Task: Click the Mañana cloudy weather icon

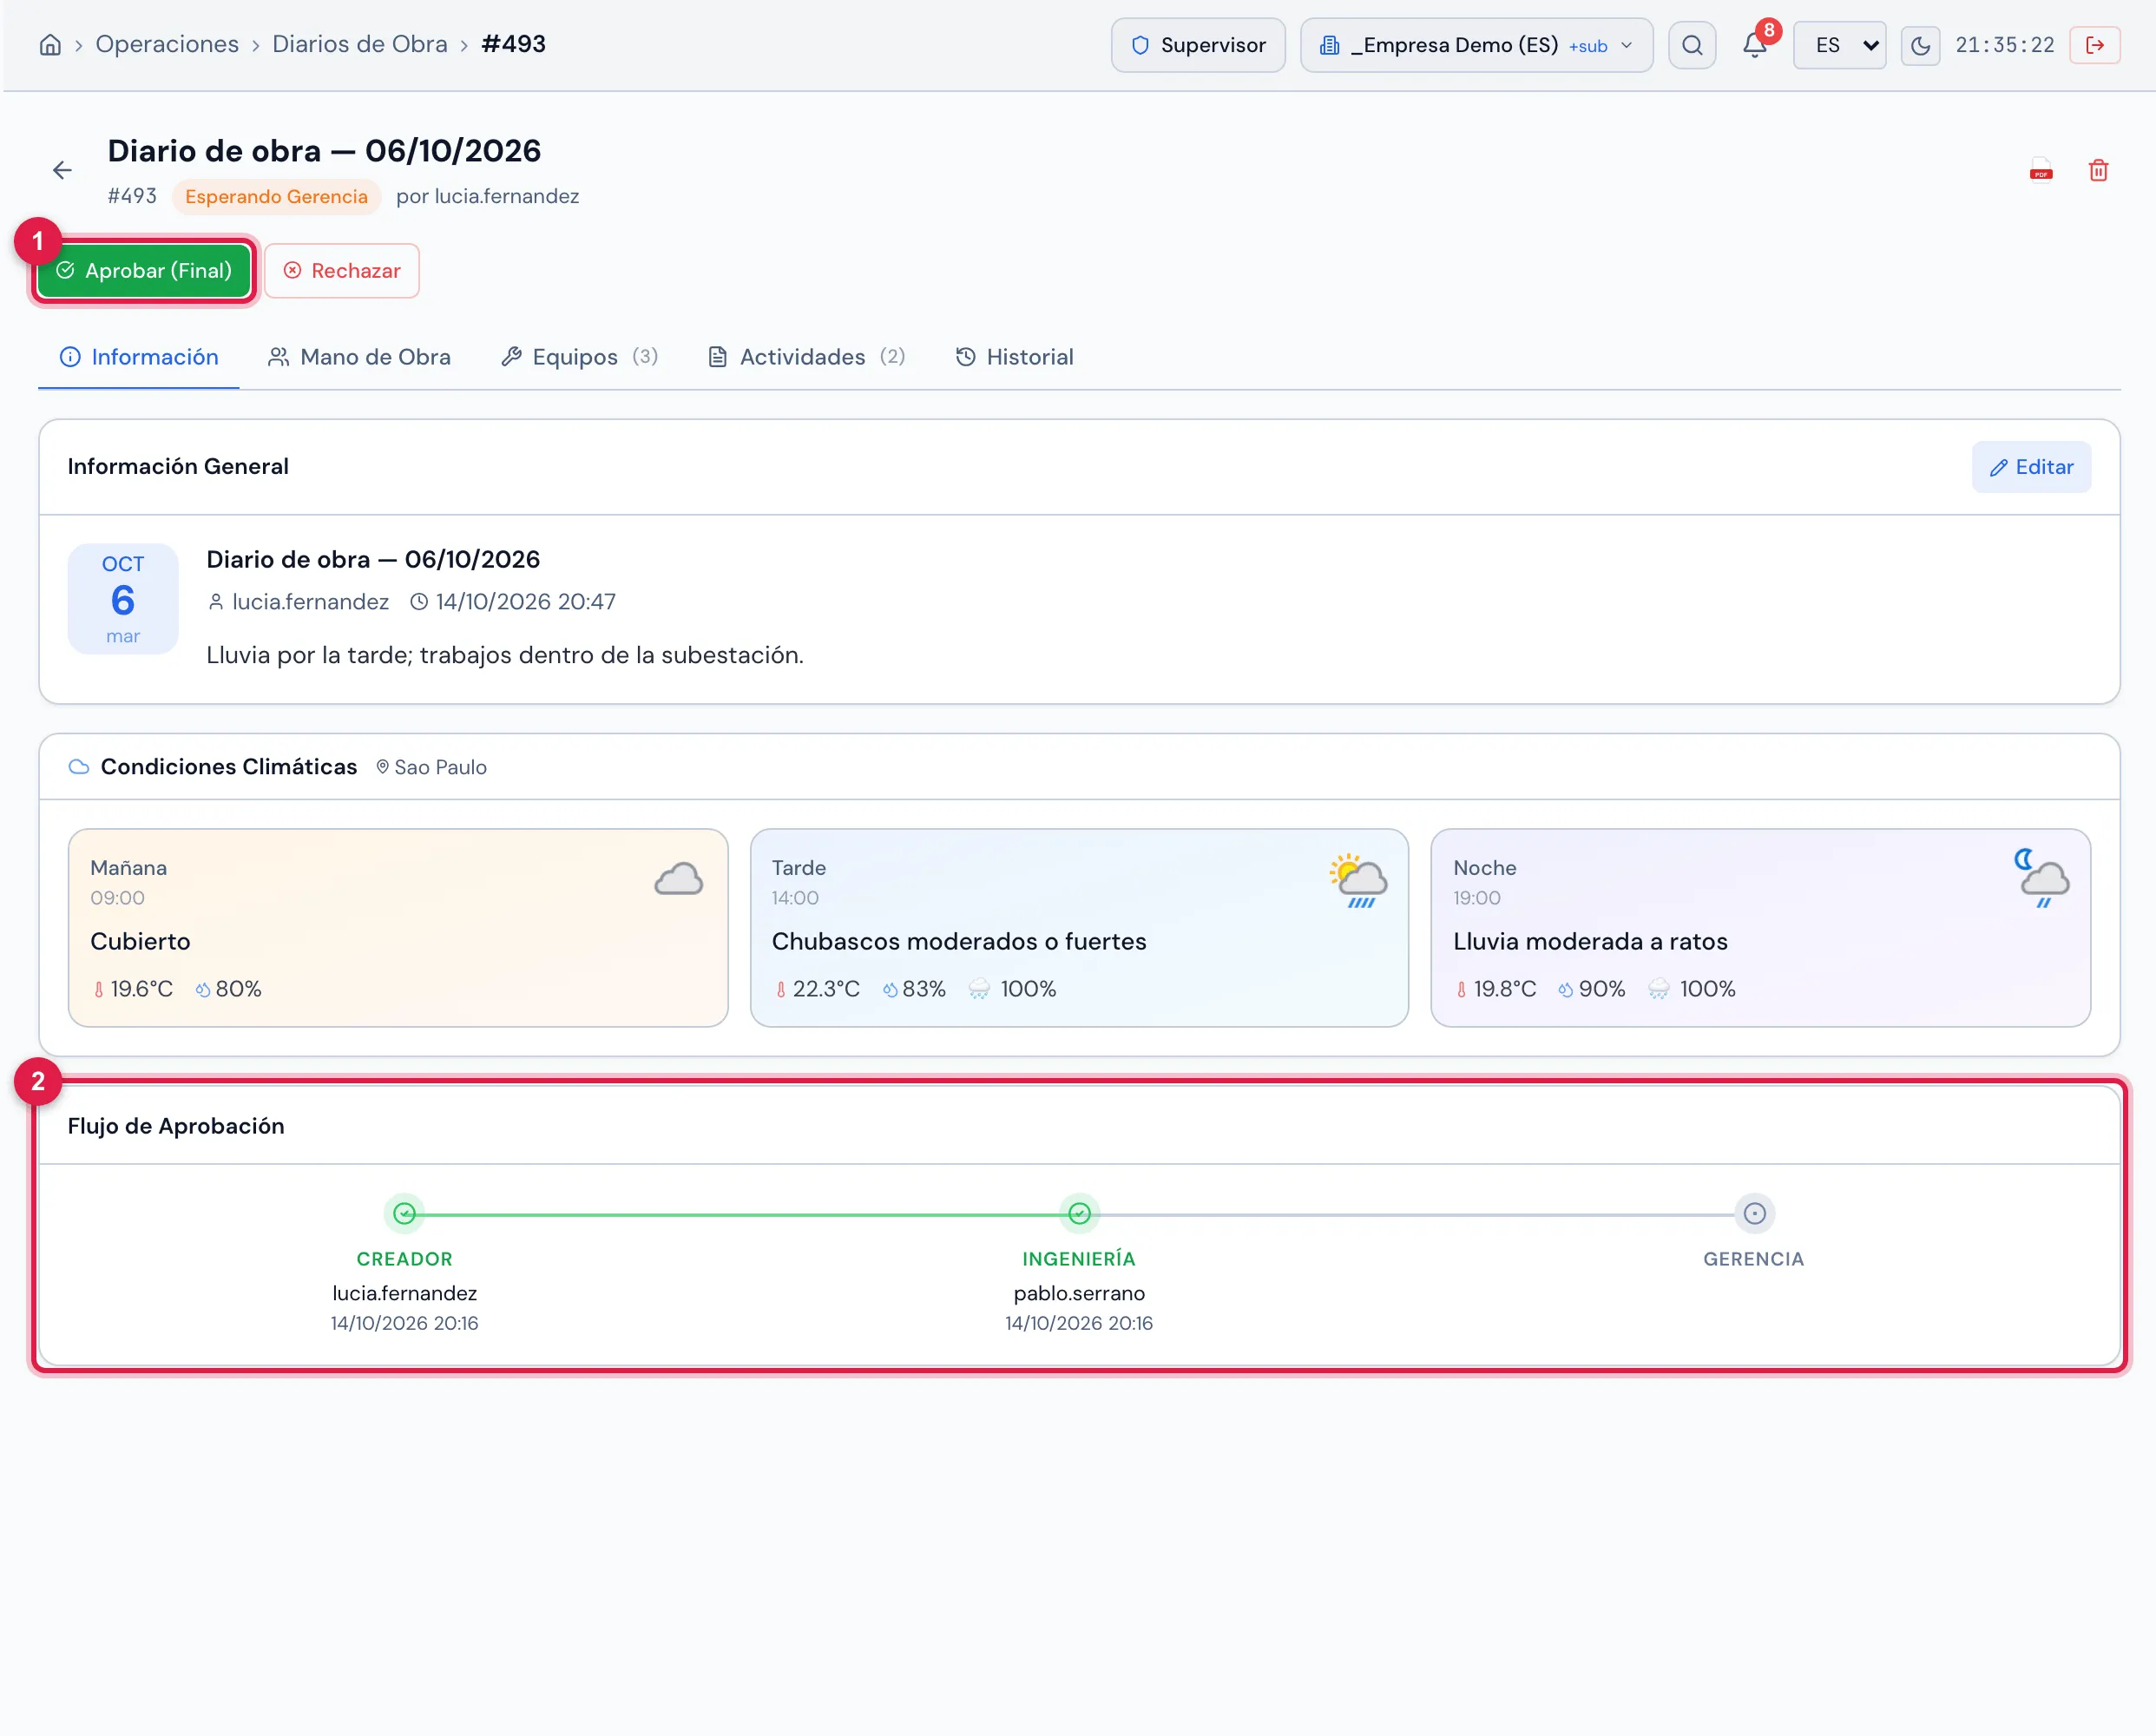Action: pos(678,879)
